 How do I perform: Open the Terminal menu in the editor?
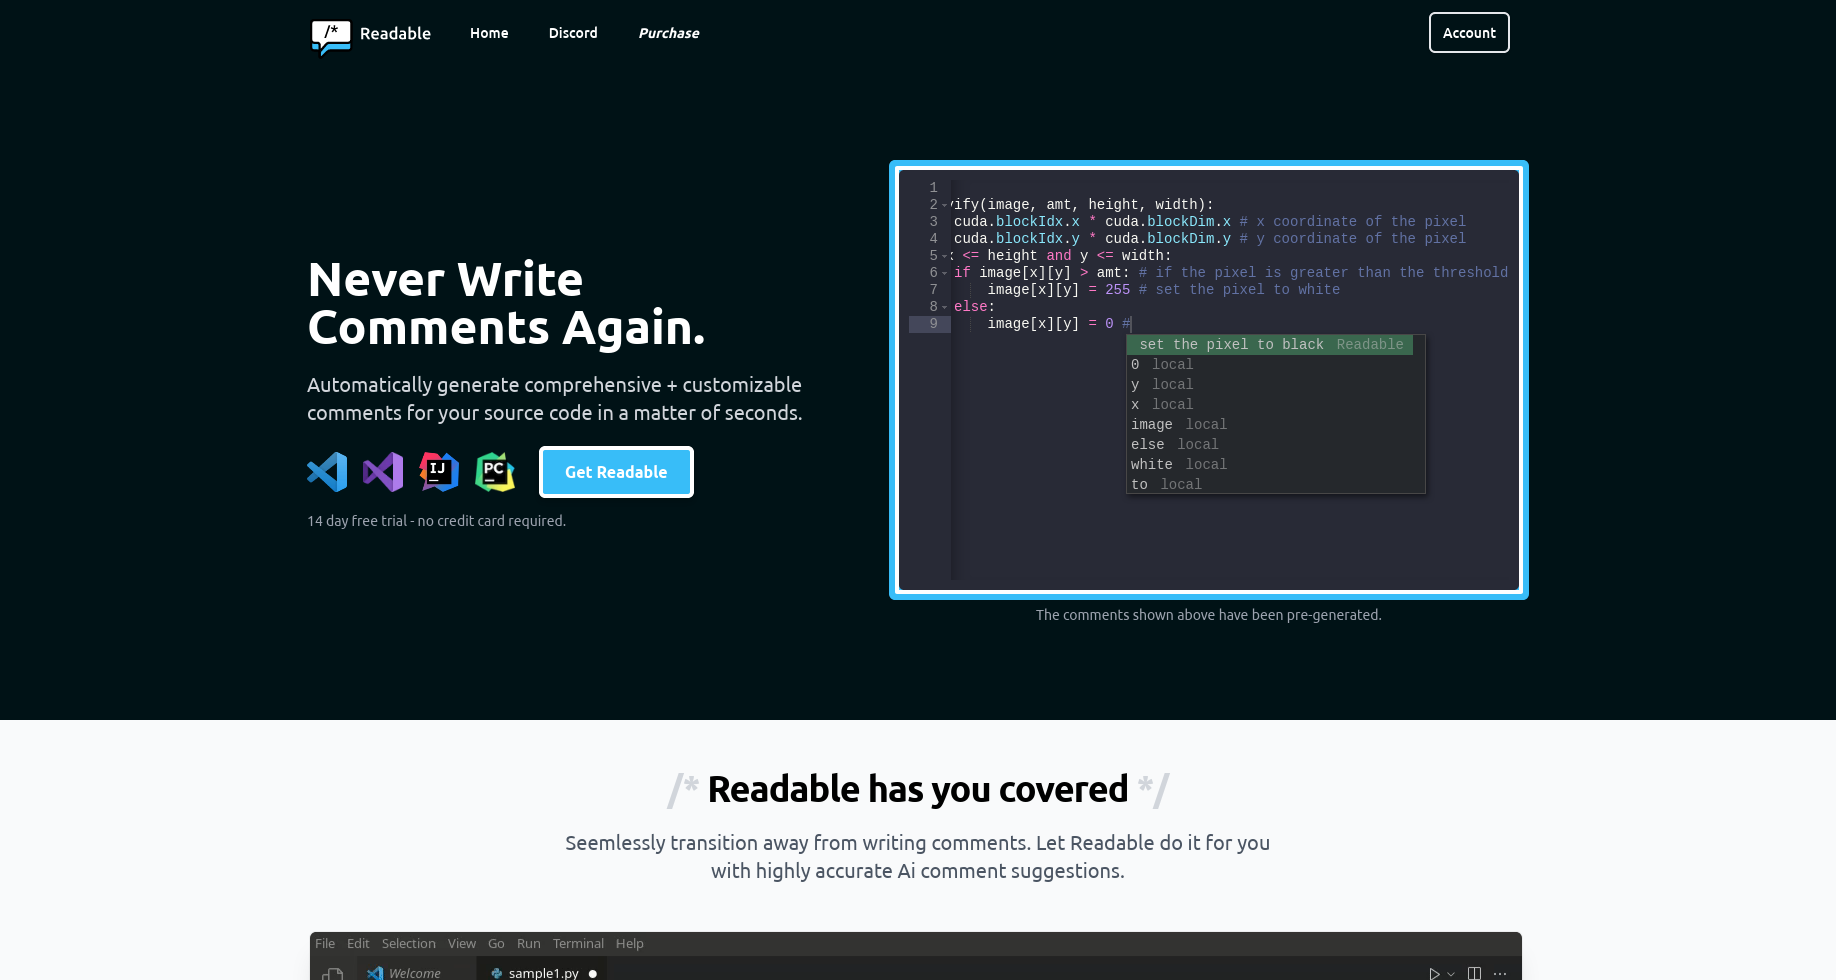point(578,943)
